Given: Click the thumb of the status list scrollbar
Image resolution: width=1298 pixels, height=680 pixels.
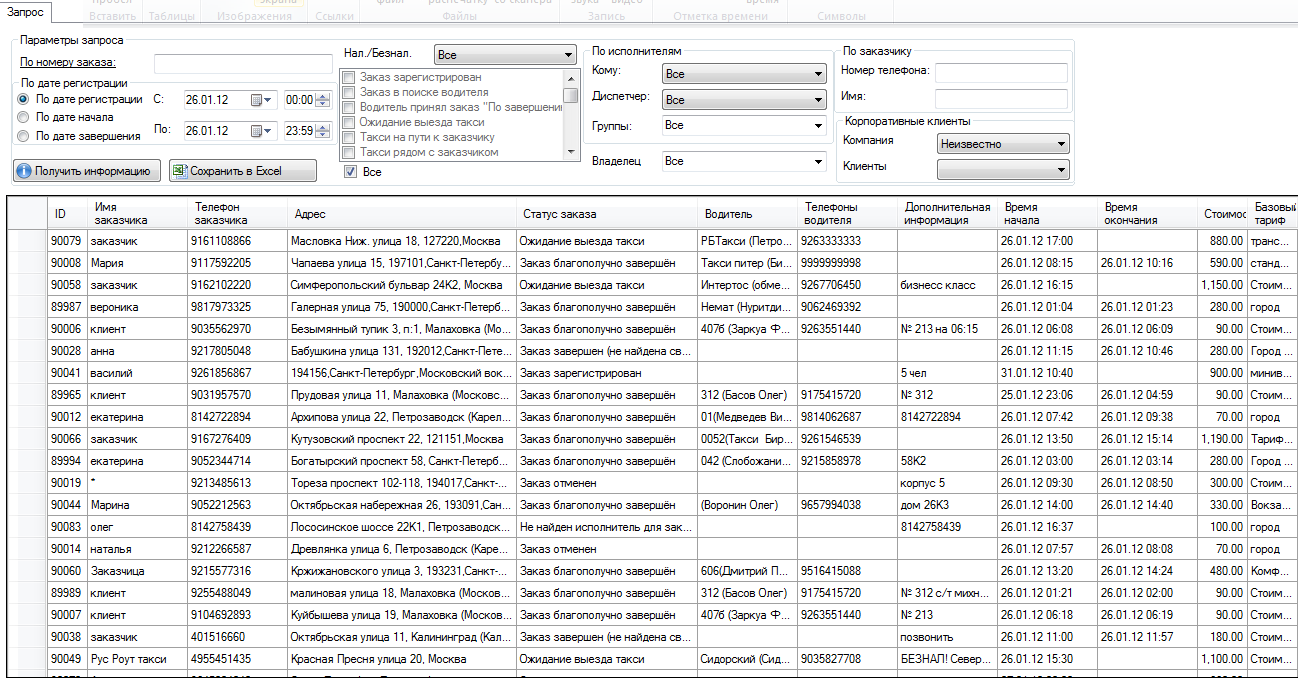Looking at the screenshot, I should click(x=571, y=94).
